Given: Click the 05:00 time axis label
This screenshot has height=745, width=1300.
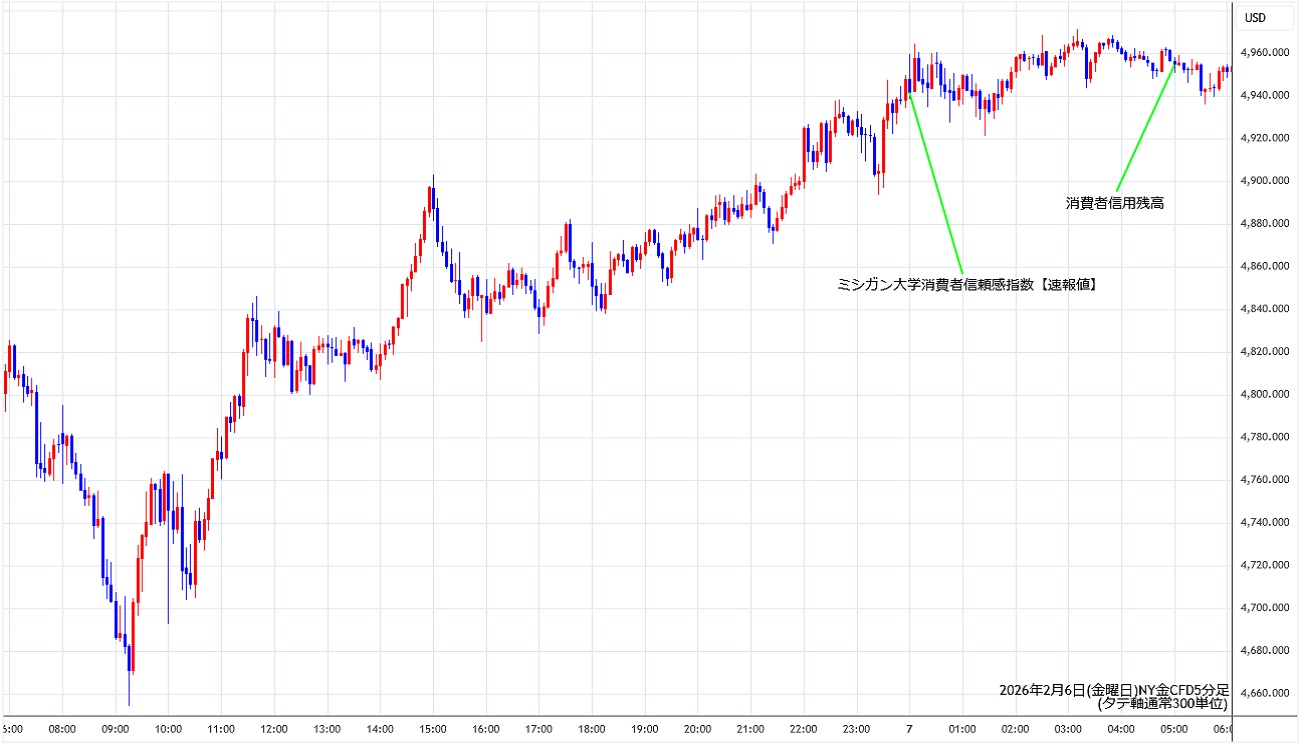Looking at the screenshot, I should tap(1173, 729).
